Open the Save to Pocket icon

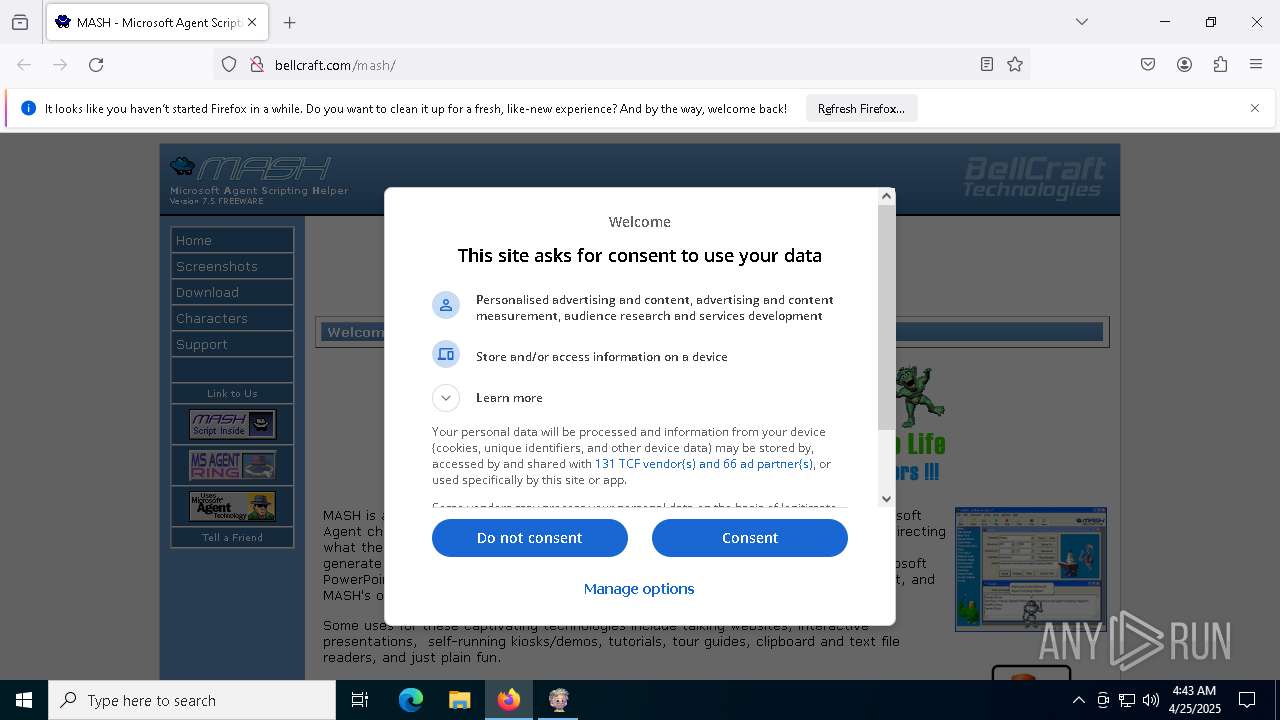click(1148, 65)
